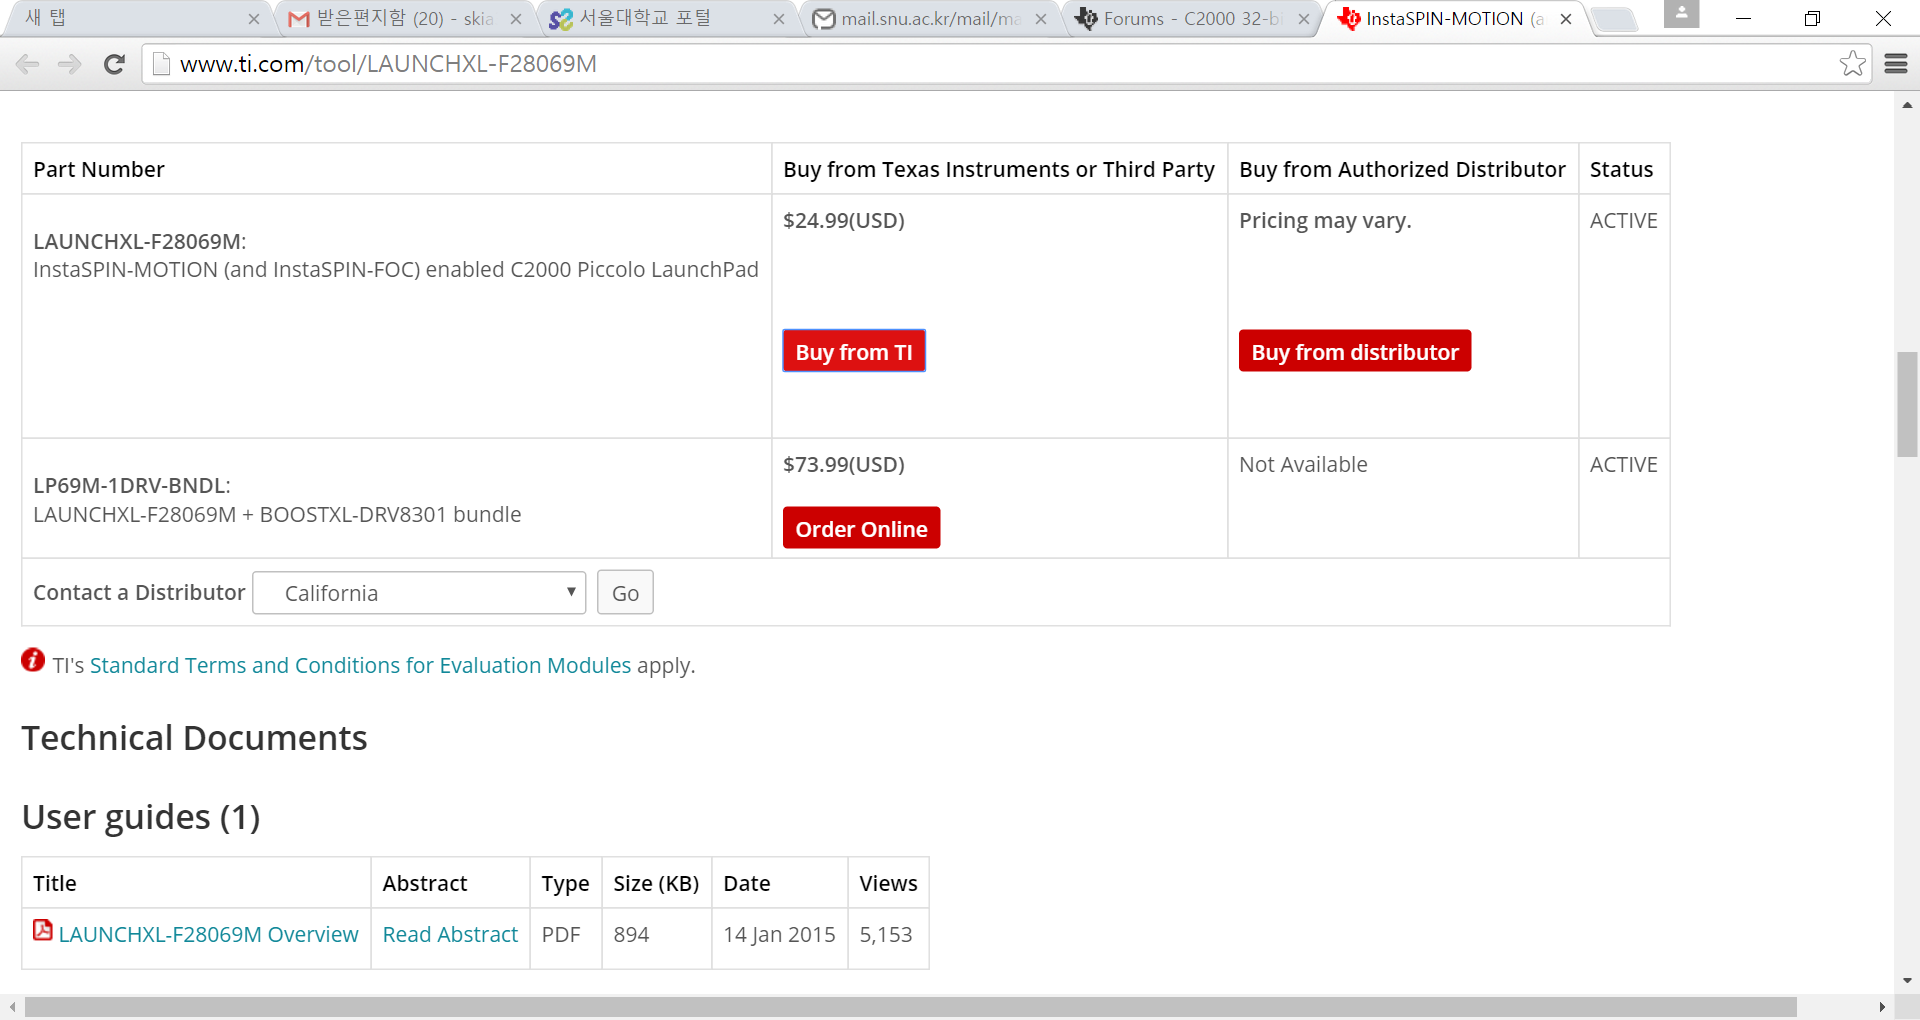Screen dimensions: 1920x1020
Task: Click the browser back navigation arrow
Action: tap(27, 64)
